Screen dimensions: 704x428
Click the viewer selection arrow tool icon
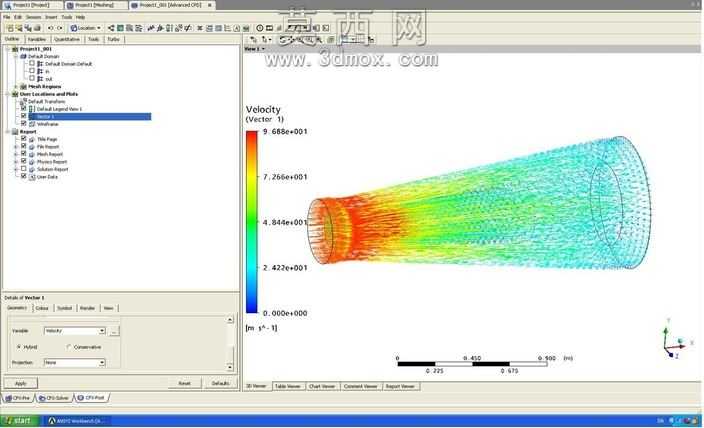[253, 40]
